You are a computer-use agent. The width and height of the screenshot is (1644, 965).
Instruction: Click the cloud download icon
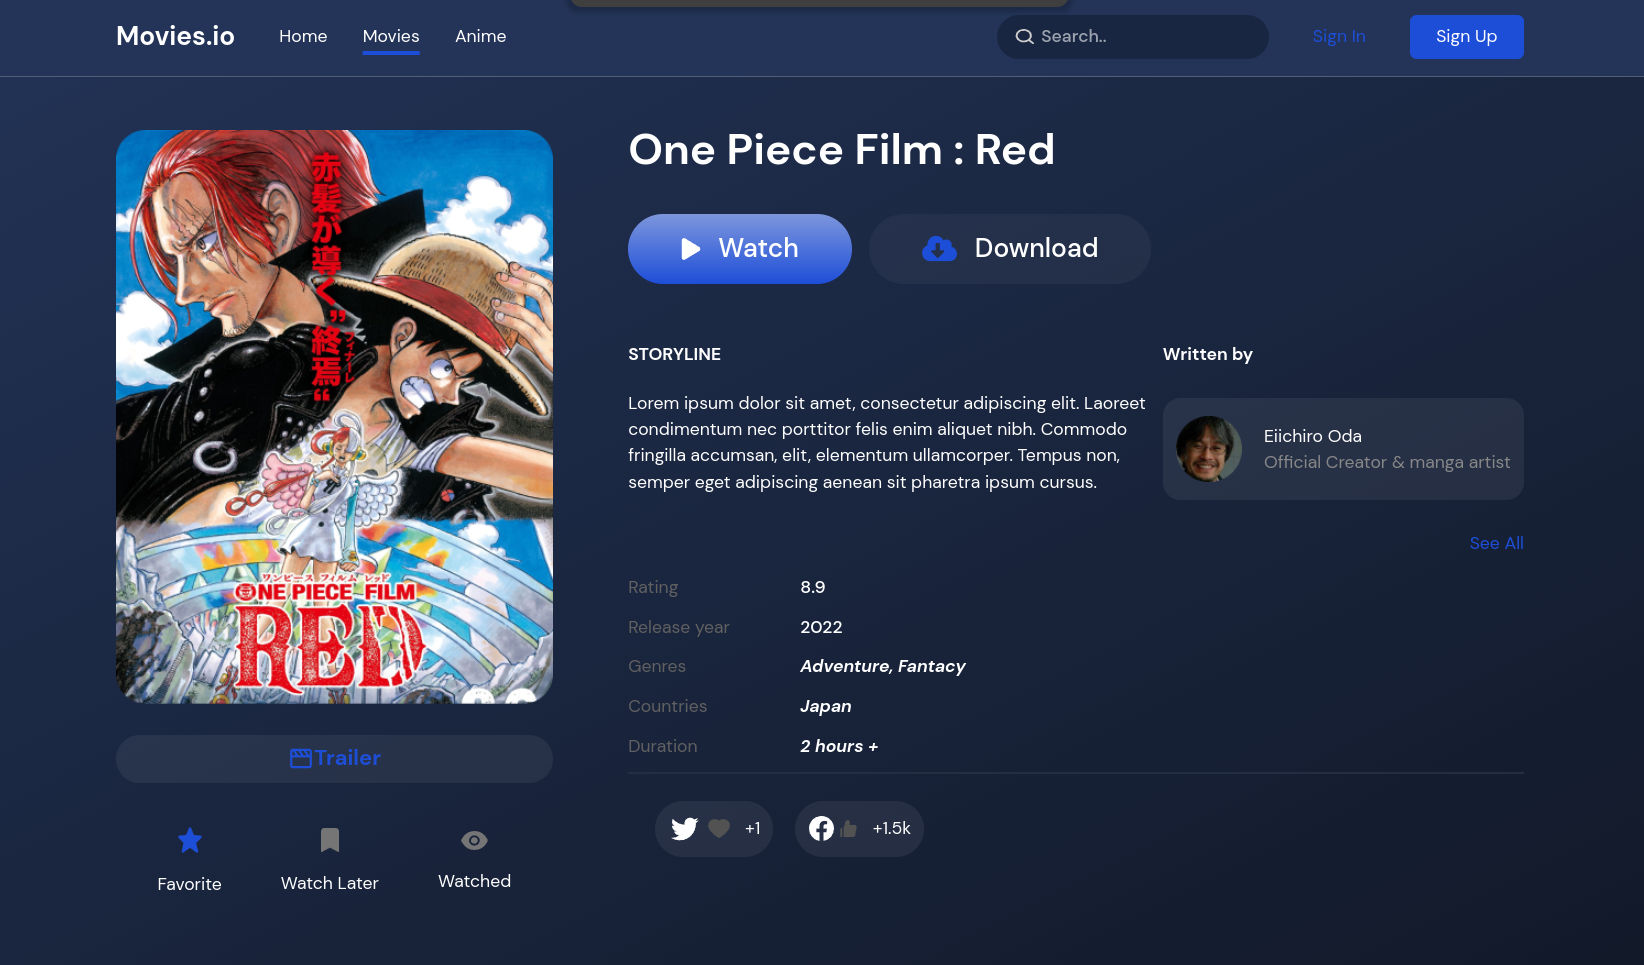pos(939,249)
